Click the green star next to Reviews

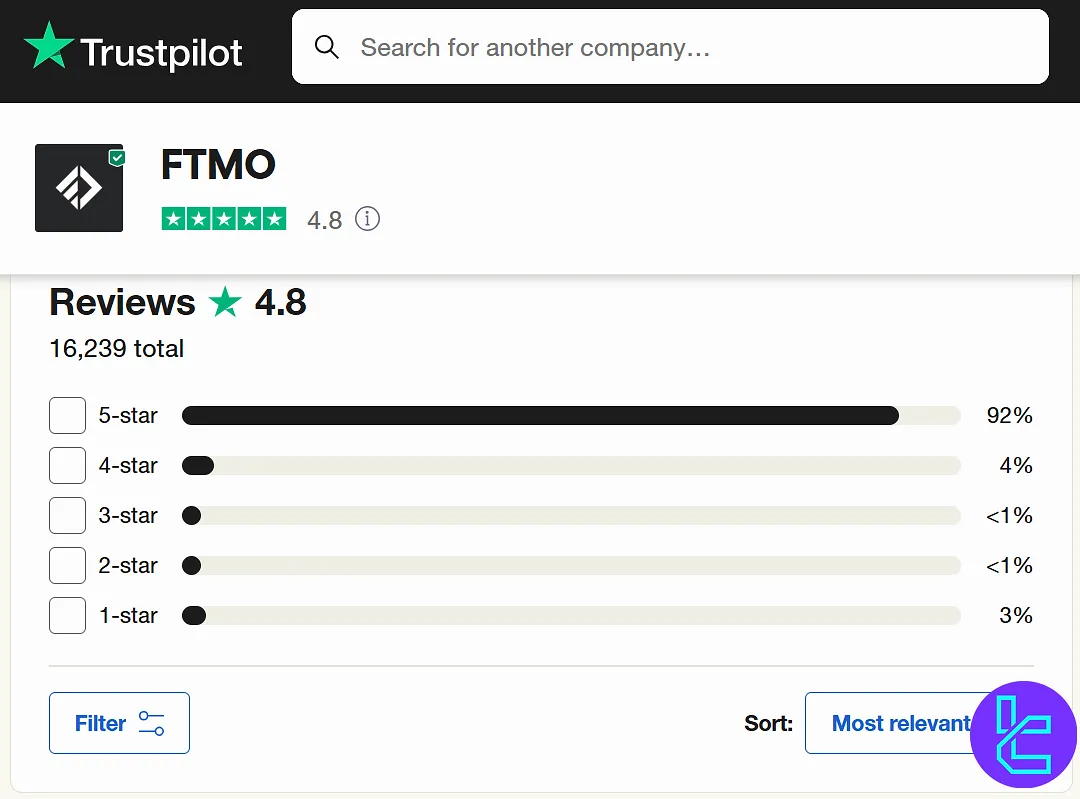[225, 303]
